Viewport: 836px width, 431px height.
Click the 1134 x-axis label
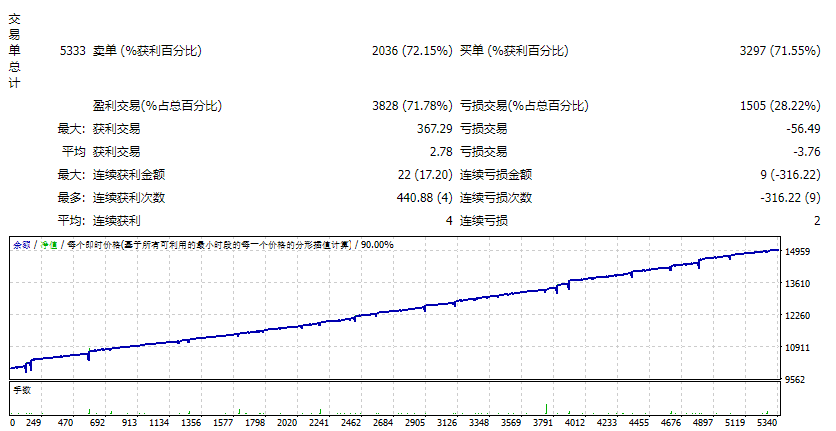click(x=158, y=422)
